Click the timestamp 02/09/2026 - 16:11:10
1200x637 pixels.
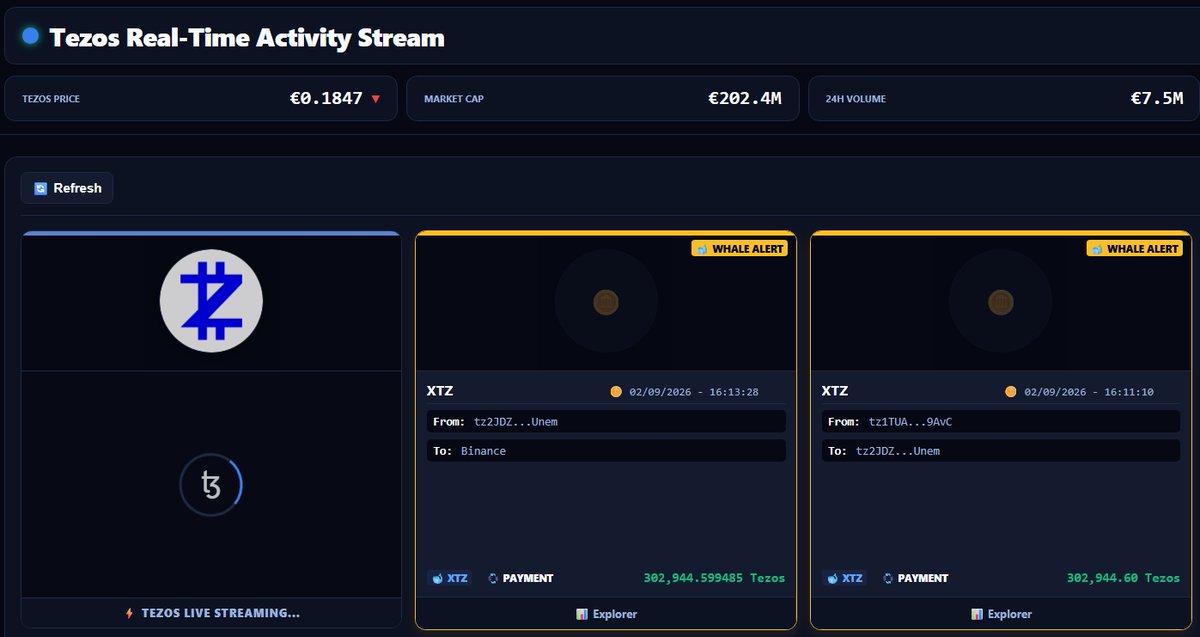pos(1089,392)
